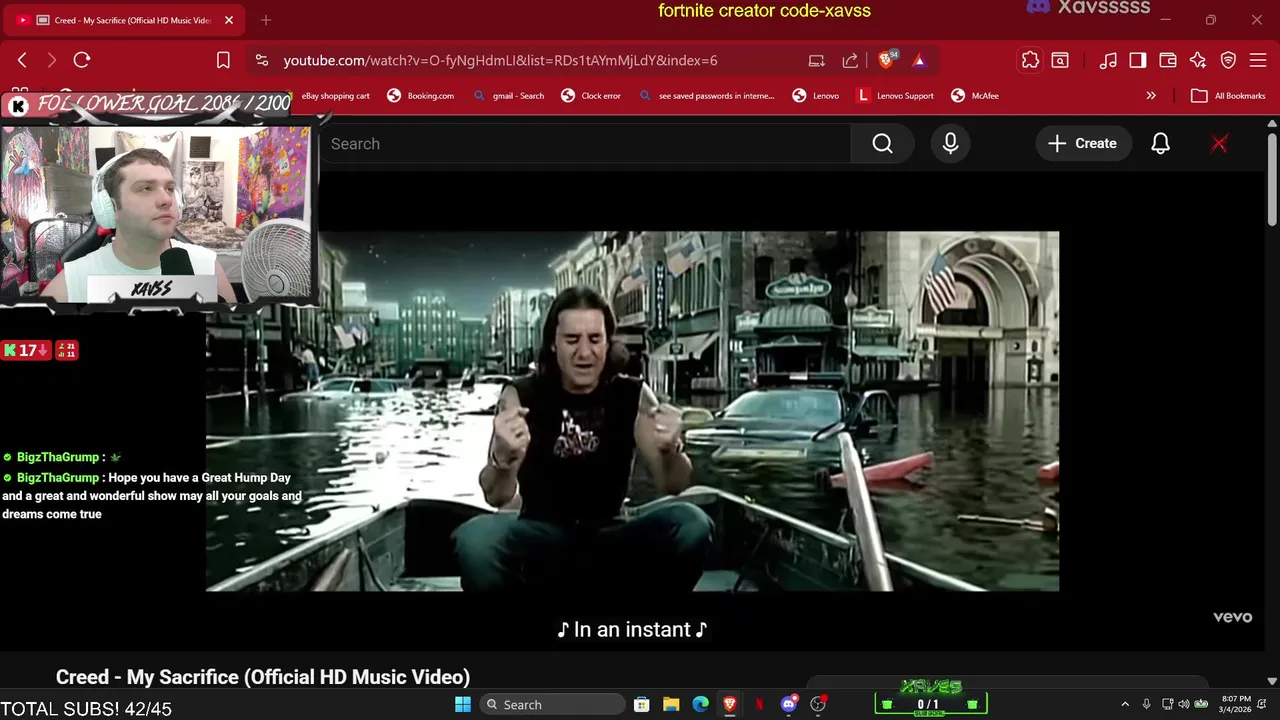The image size is (1280, 720).
Task: Open OBS Studio from taskbar
Action: [818, 704]
